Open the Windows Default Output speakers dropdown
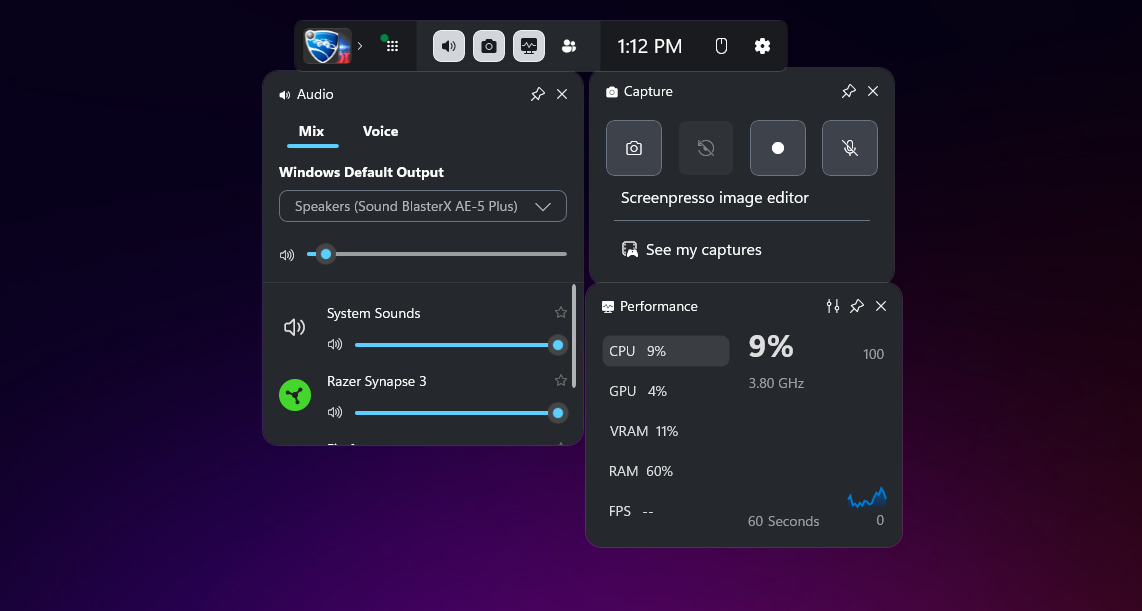This screenshot has width=1142, height=611. point(423,206)
